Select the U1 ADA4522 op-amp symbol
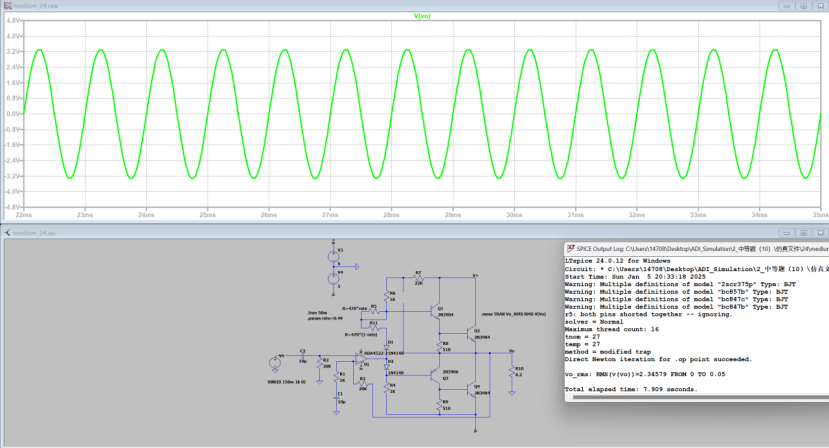This screenshot has height=448, width=829. click(x=361, y=359)
